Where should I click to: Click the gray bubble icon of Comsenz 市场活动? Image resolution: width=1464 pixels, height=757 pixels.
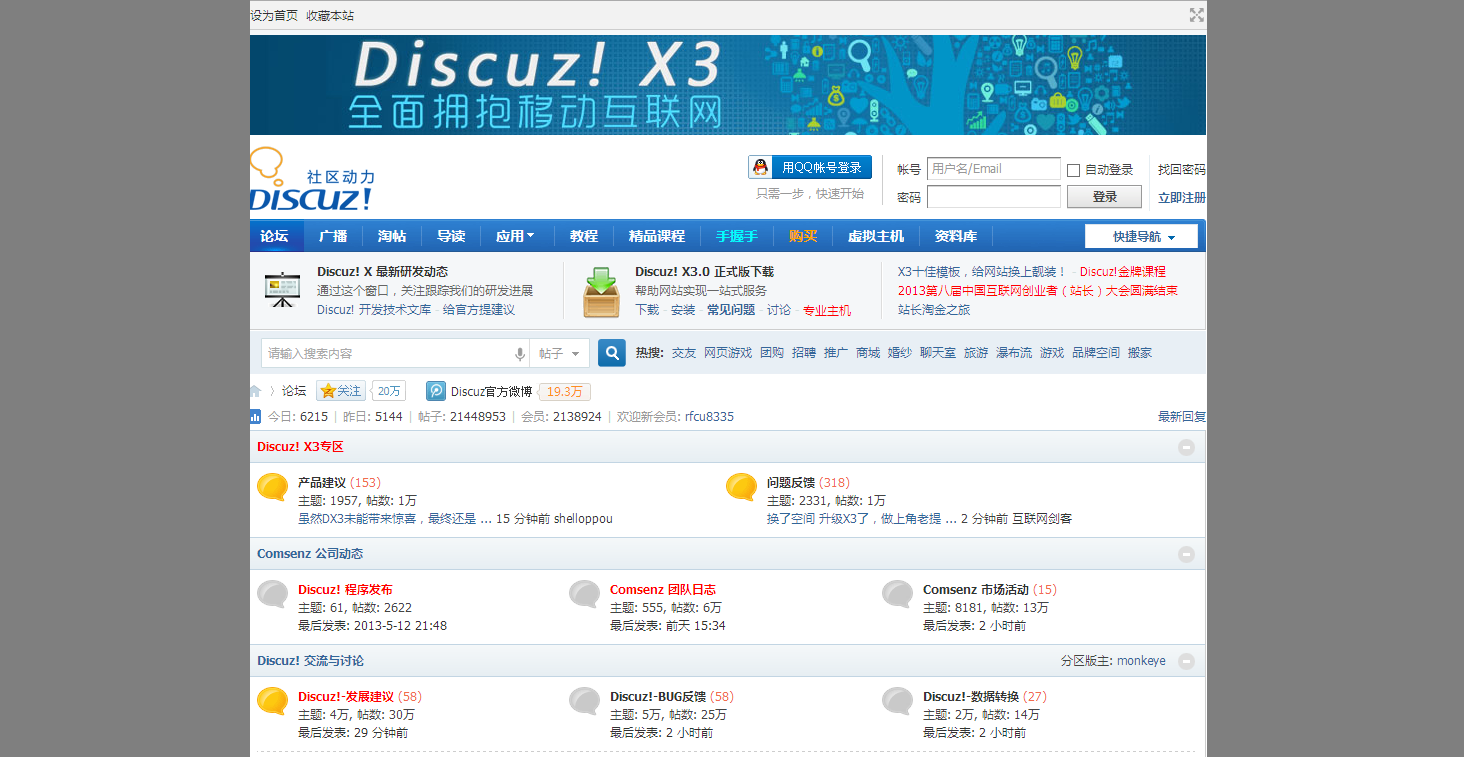pyautogui.click(x=898, y=594)
